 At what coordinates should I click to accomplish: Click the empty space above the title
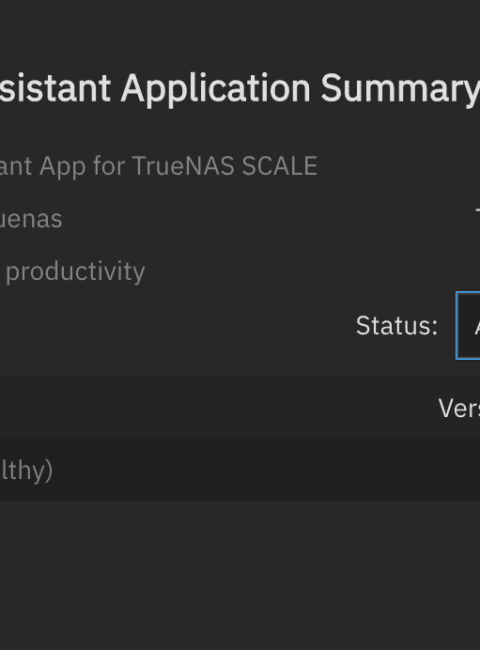(x=240, y=31)
